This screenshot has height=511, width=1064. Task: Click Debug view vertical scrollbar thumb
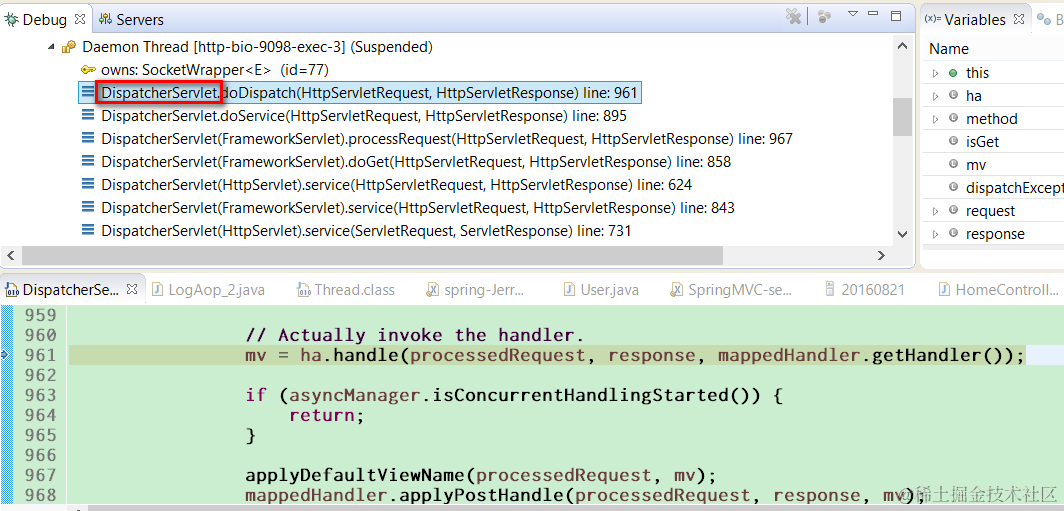pyautogui.click(x=902, y=117)
